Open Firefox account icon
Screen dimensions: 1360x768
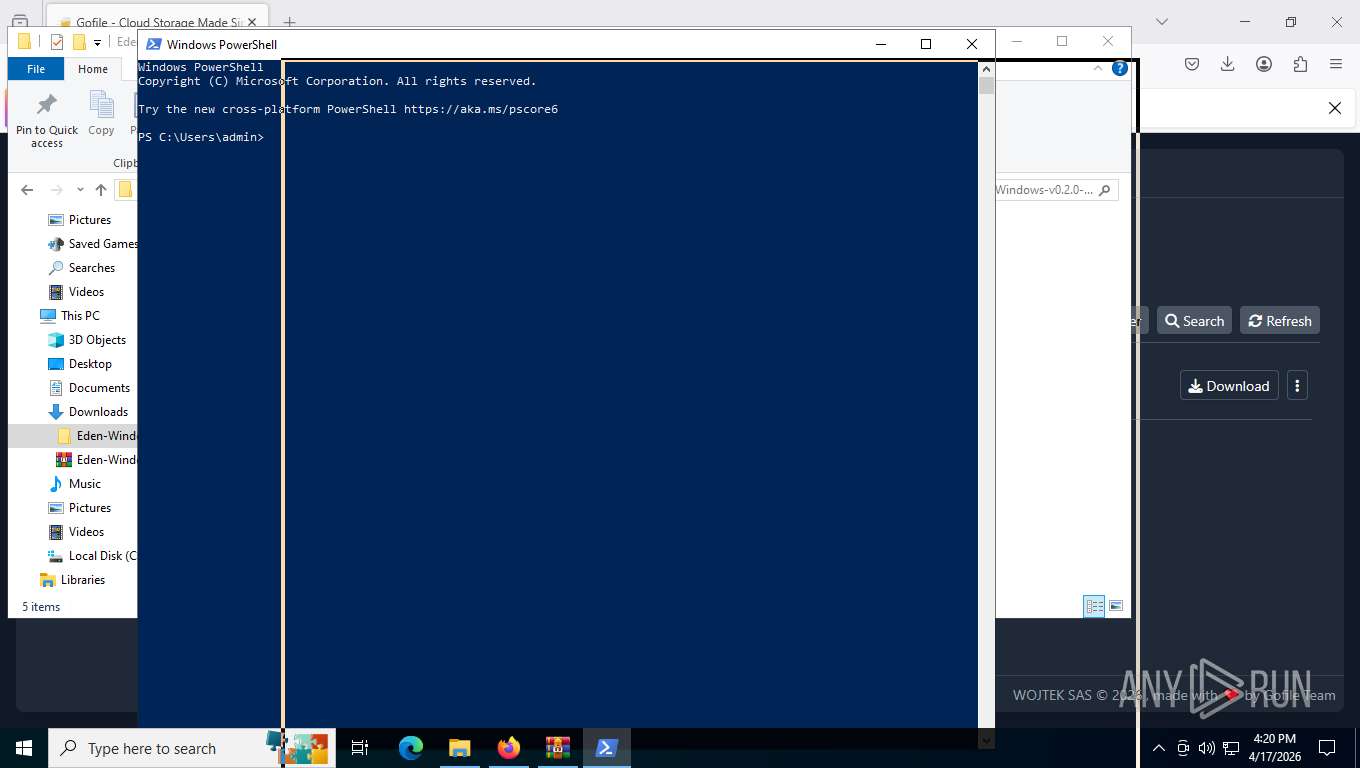pyautogui.click(x=1264, y=64)
